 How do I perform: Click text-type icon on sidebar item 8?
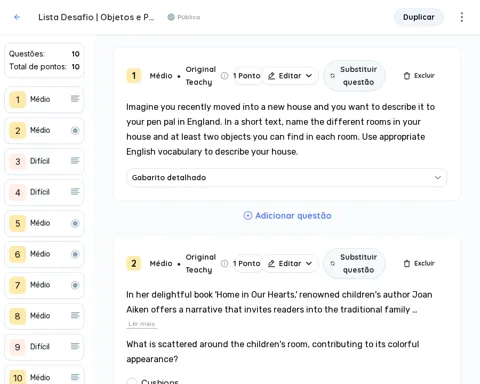(75, 315)
